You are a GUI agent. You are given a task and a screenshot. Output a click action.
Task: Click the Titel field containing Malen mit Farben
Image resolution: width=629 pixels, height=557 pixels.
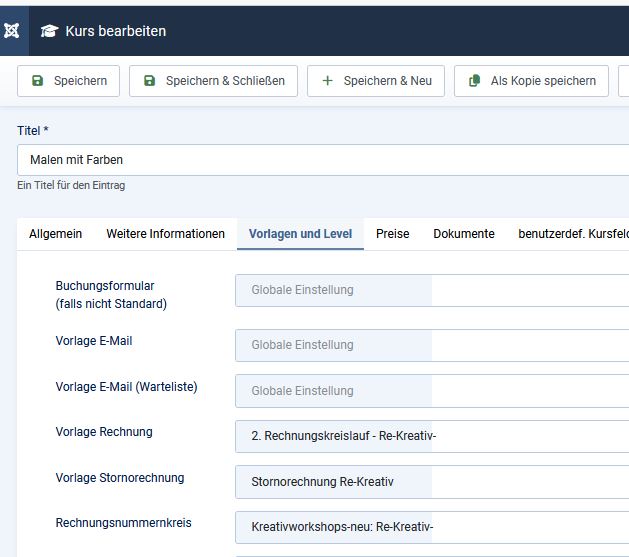322,160
